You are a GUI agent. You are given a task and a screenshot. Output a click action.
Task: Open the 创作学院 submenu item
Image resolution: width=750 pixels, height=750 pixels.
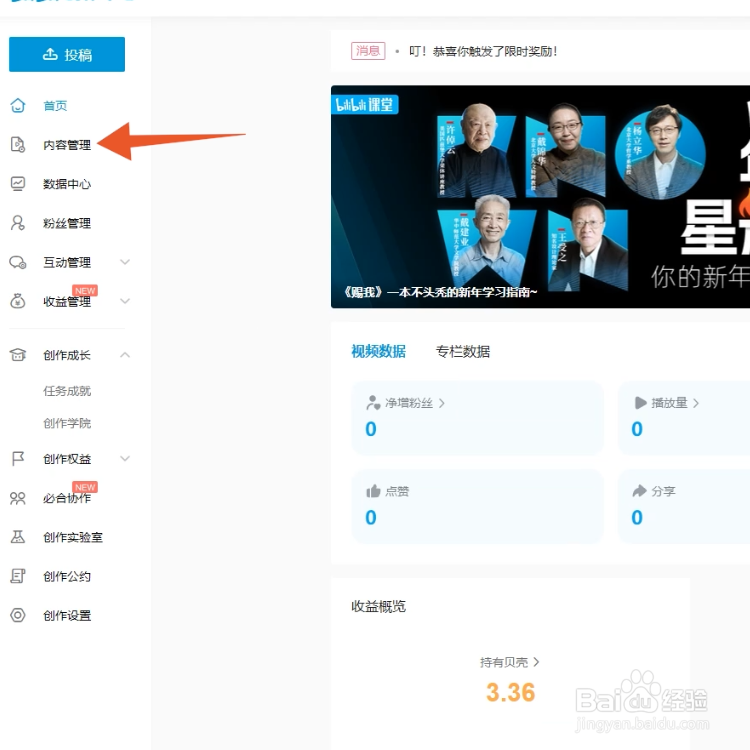[67, 423]
